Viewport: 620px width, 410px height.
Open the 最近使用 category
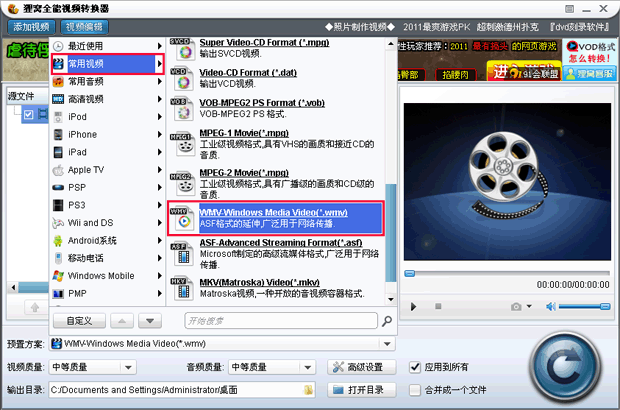tap(107, 46)
